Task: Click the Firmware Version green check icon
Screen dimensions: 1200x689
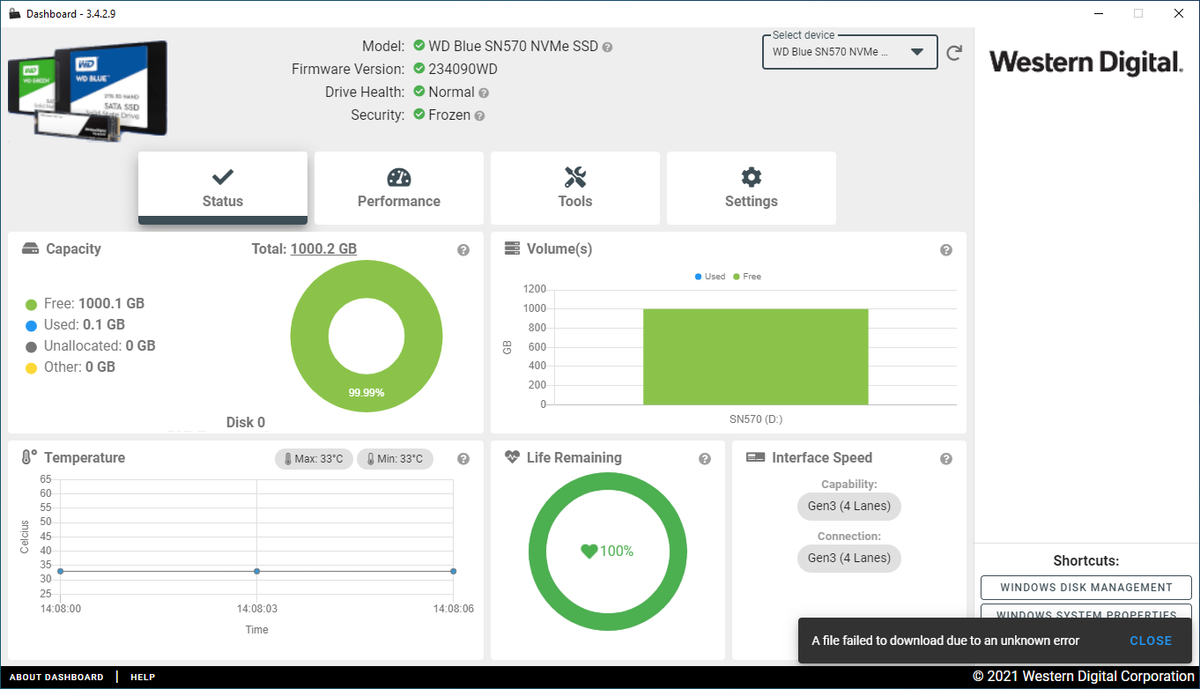Action: point(419,69)
